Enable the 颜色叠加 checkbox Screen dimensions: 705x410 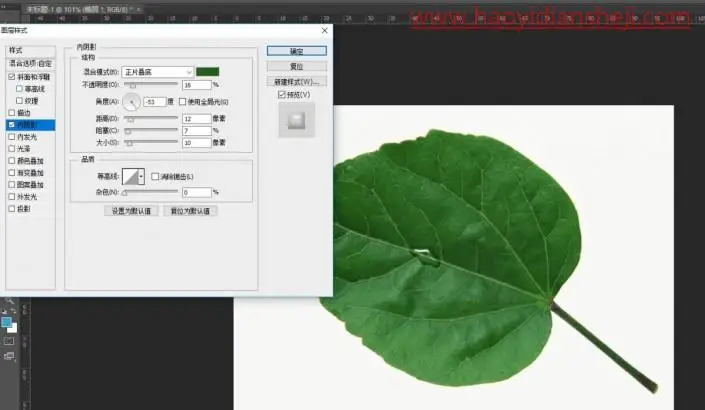12,160
